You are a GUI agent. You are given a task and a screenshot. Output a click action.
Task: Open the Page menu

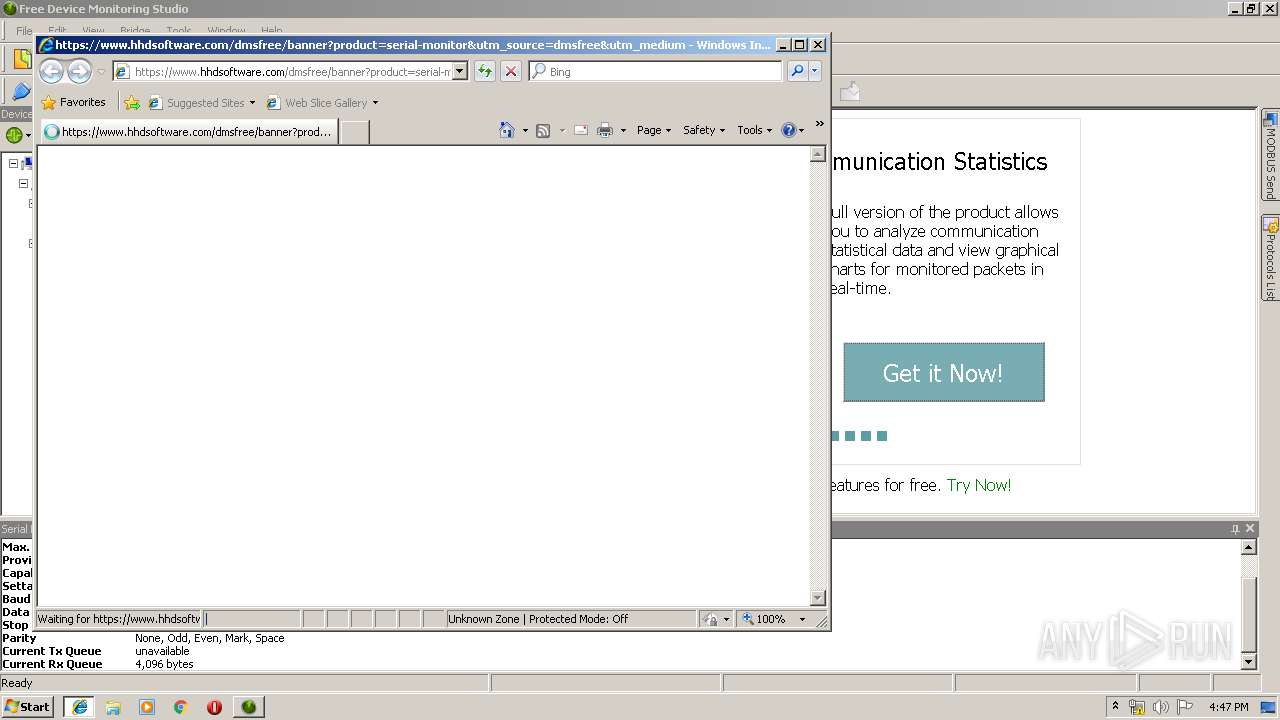pyautogui.click(x=654, y=130)
